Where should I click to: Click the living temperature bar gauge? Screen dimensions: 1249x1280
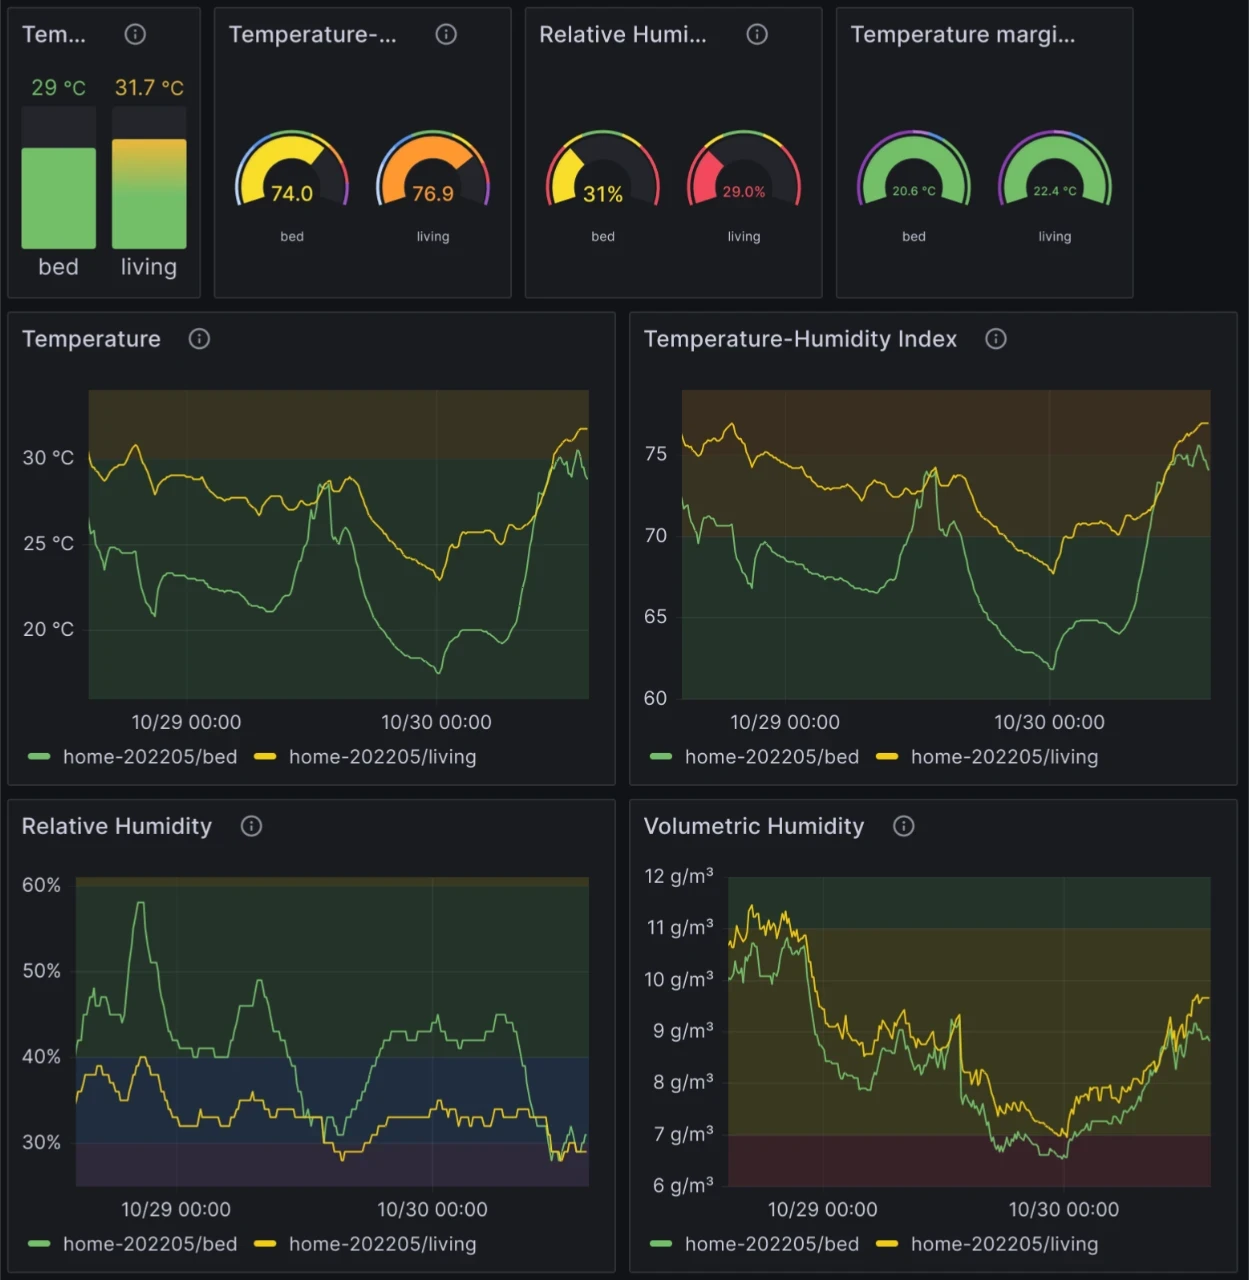[x=149, y=178]
